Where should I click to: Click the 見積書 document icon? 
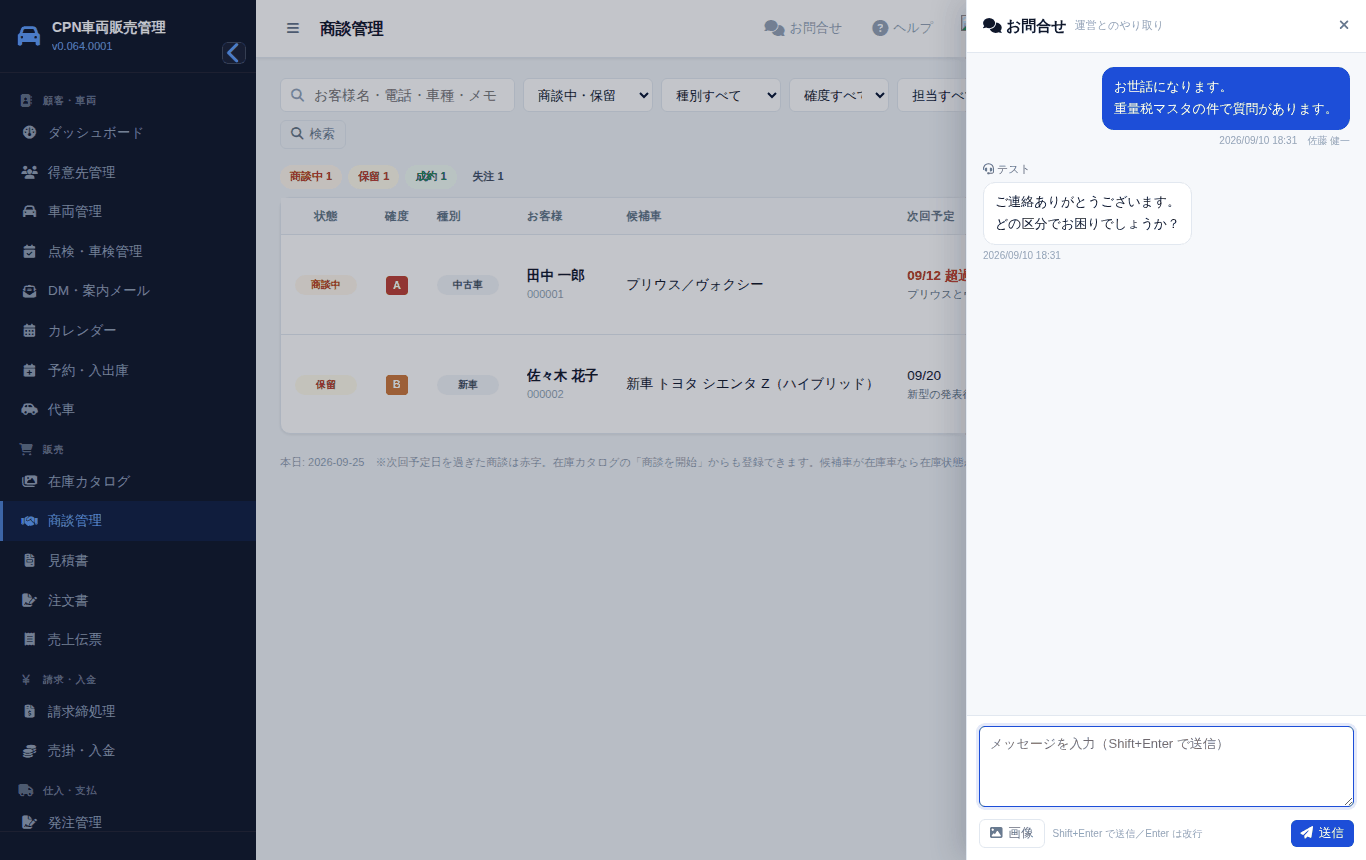click(29, 561)
